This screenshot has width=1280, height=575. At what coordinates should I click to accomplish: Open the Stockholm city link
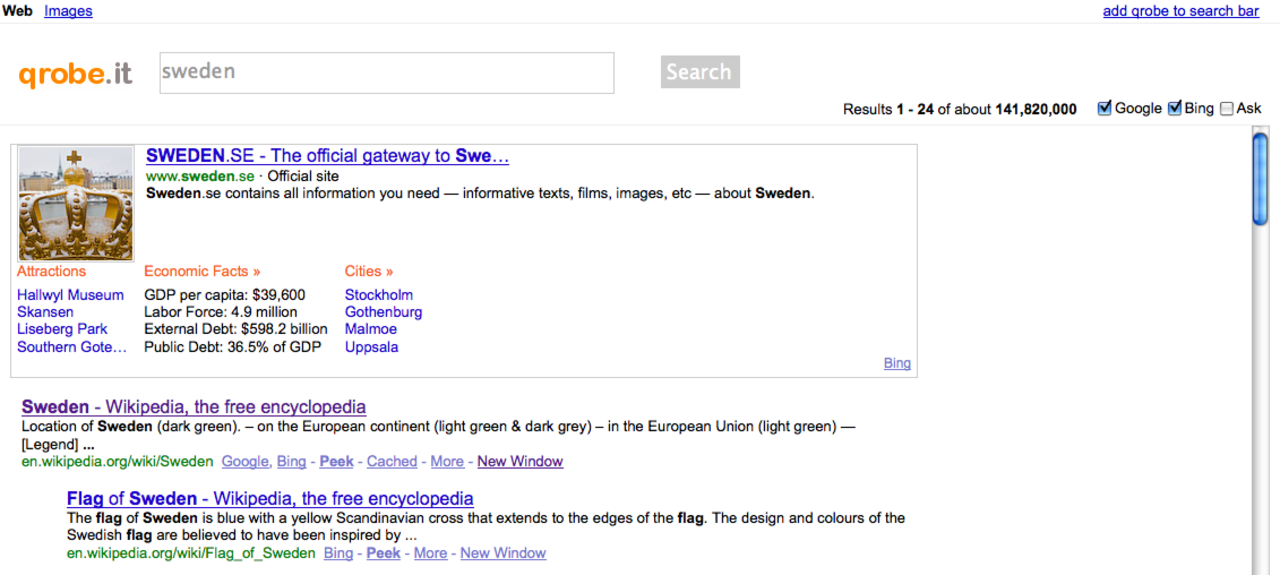[x=379, y=295]
